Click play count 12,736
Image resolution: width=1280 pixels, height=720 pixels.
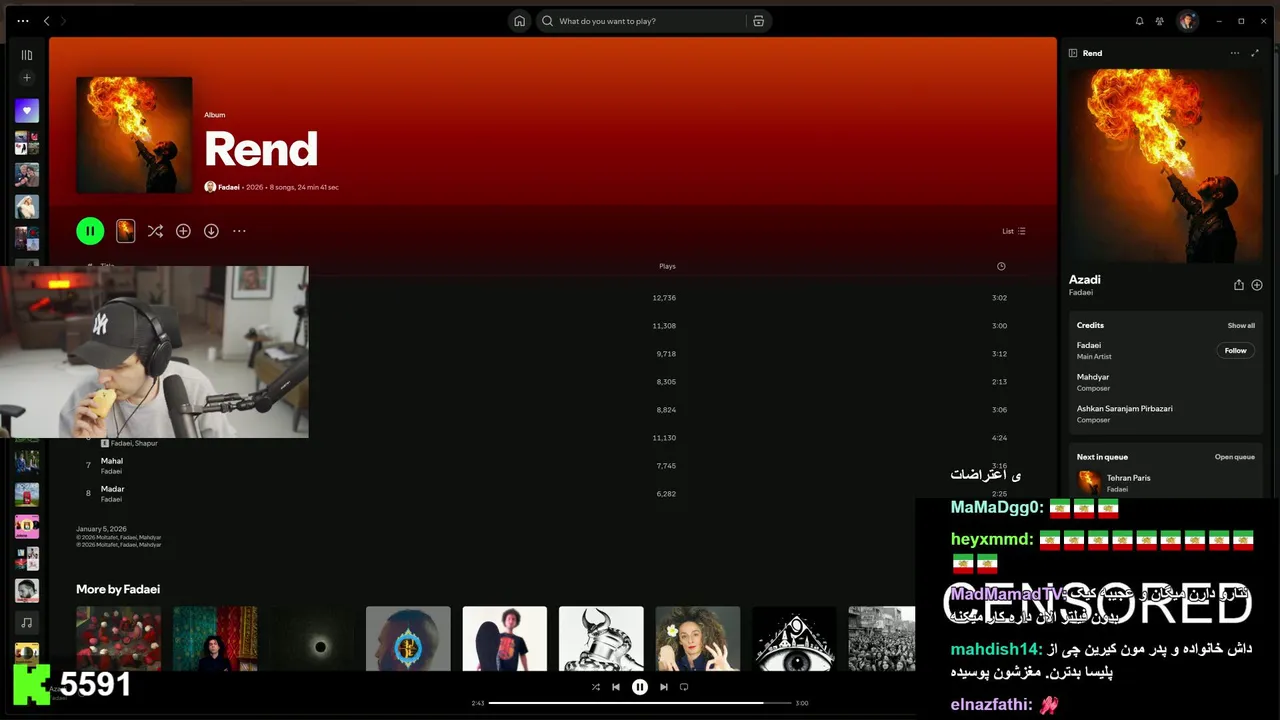pyautogui.click(x=664, y=298)
